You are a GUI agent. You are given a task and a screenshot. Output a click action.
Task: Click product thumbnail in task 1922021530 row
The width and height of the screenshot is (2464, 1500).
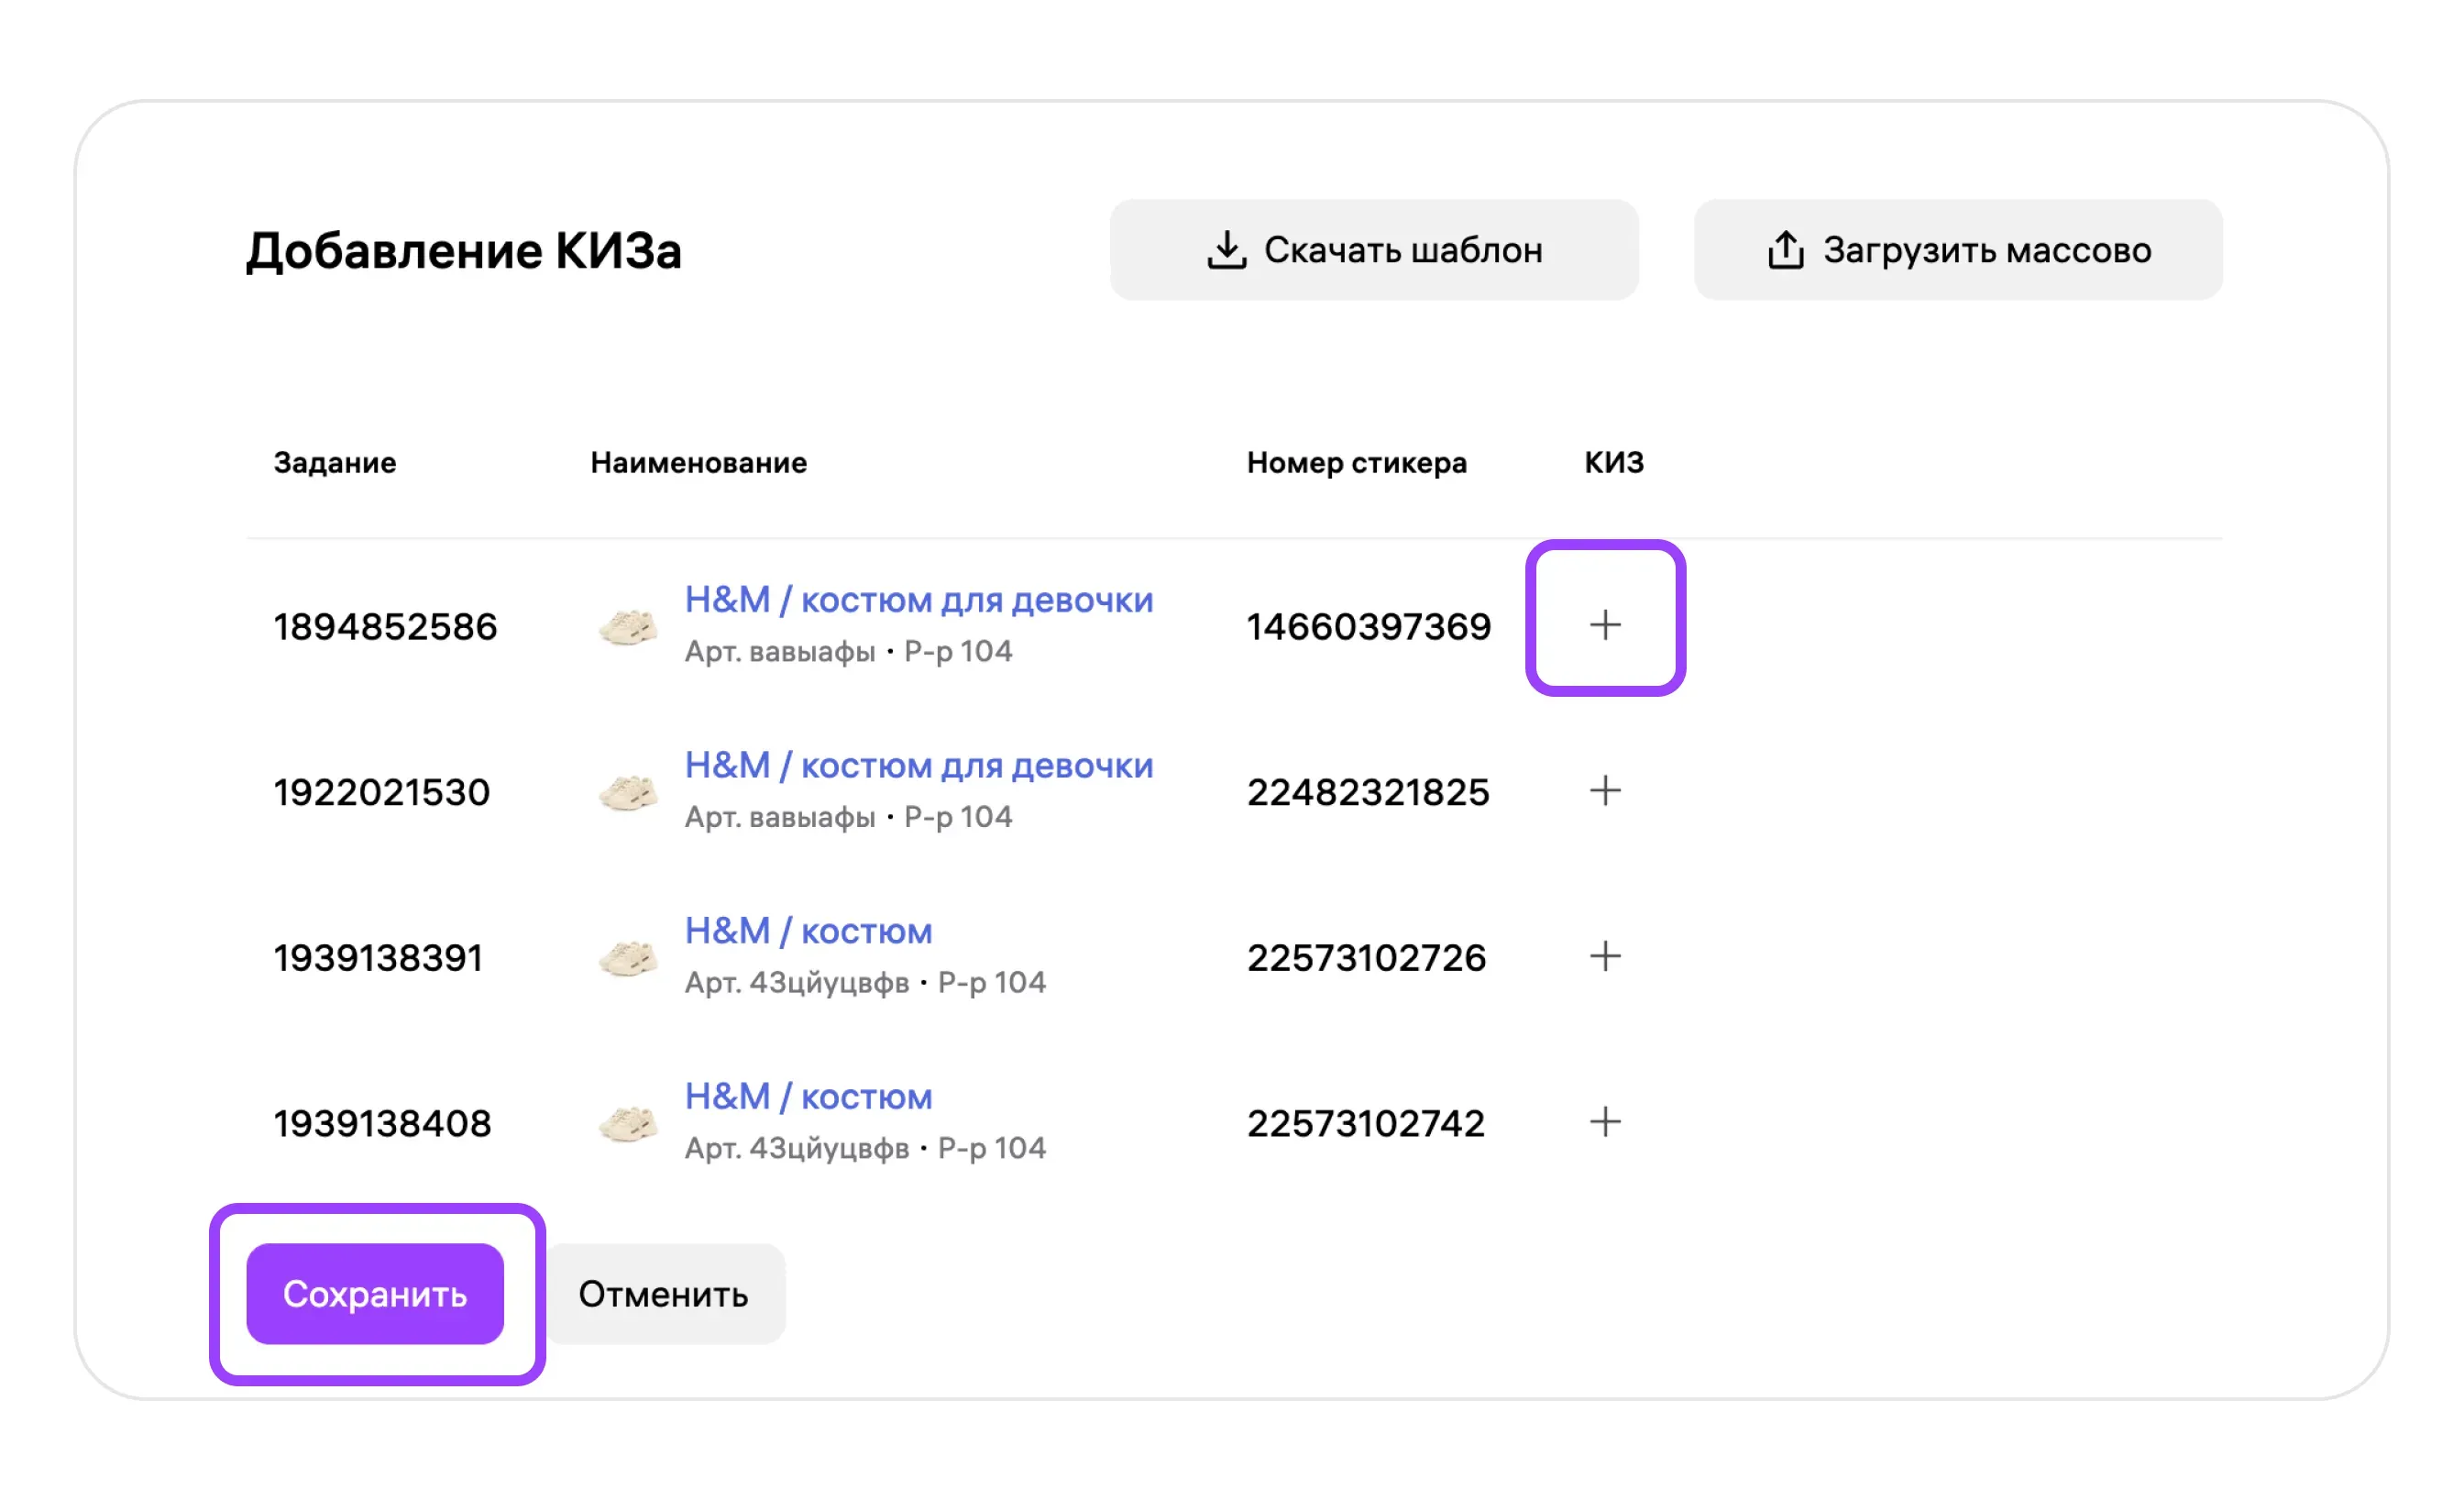point(628,793)
